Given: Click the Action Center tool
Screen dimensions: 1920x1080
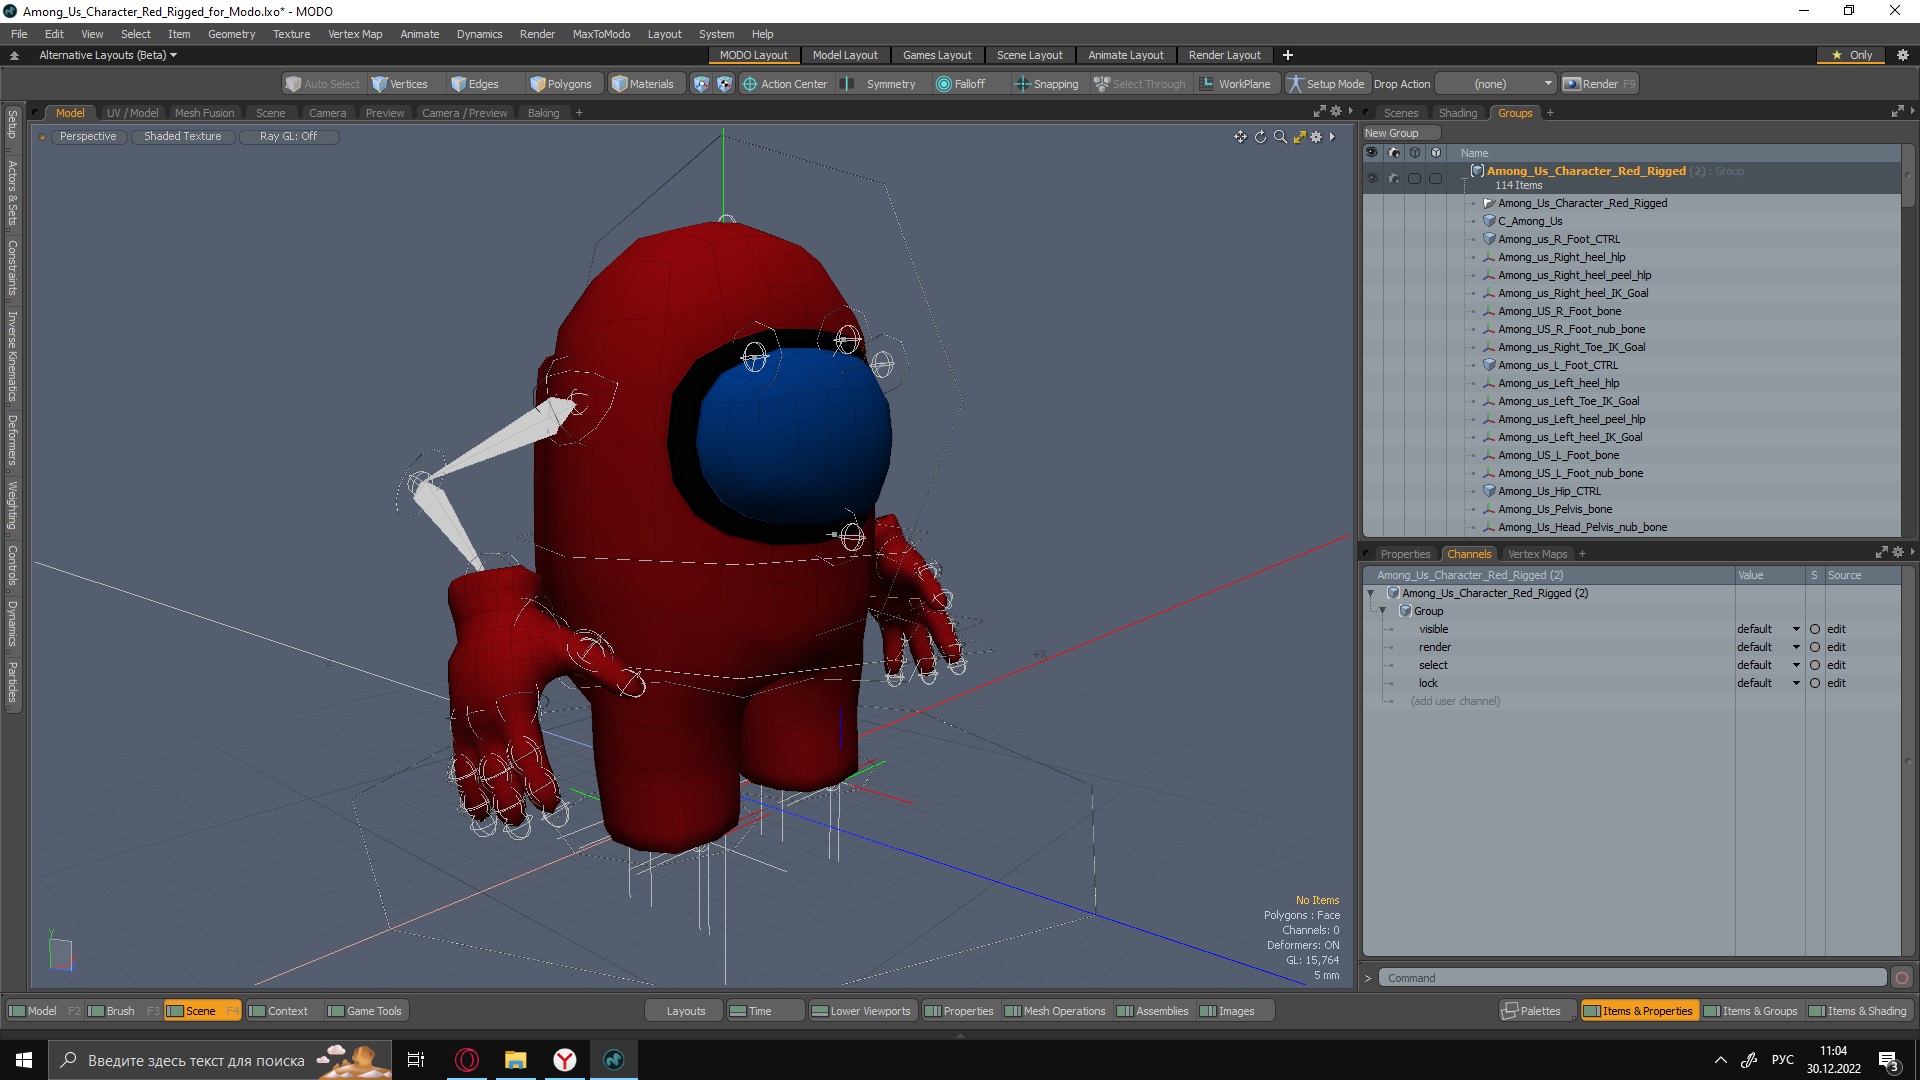Looking at the screenshot, I should tap(785, 84).
